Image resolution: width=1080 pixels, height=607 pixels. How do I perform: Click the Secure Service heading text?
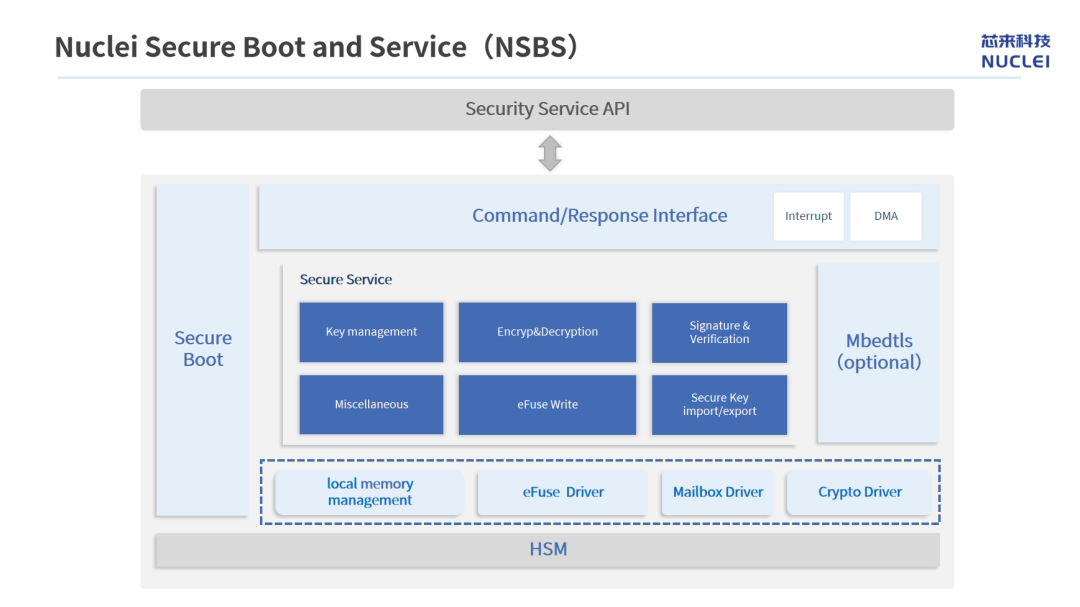click(x=346, y=279)
